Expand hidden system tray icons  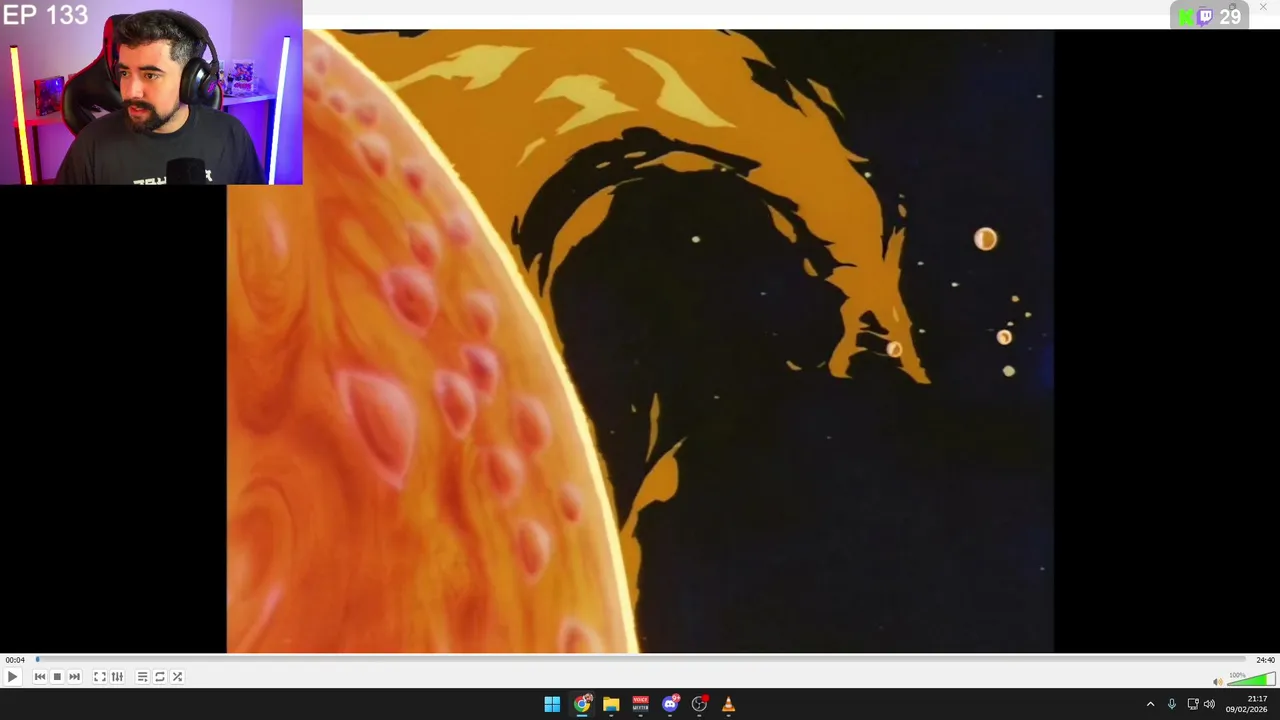[x=1150, y=704]
